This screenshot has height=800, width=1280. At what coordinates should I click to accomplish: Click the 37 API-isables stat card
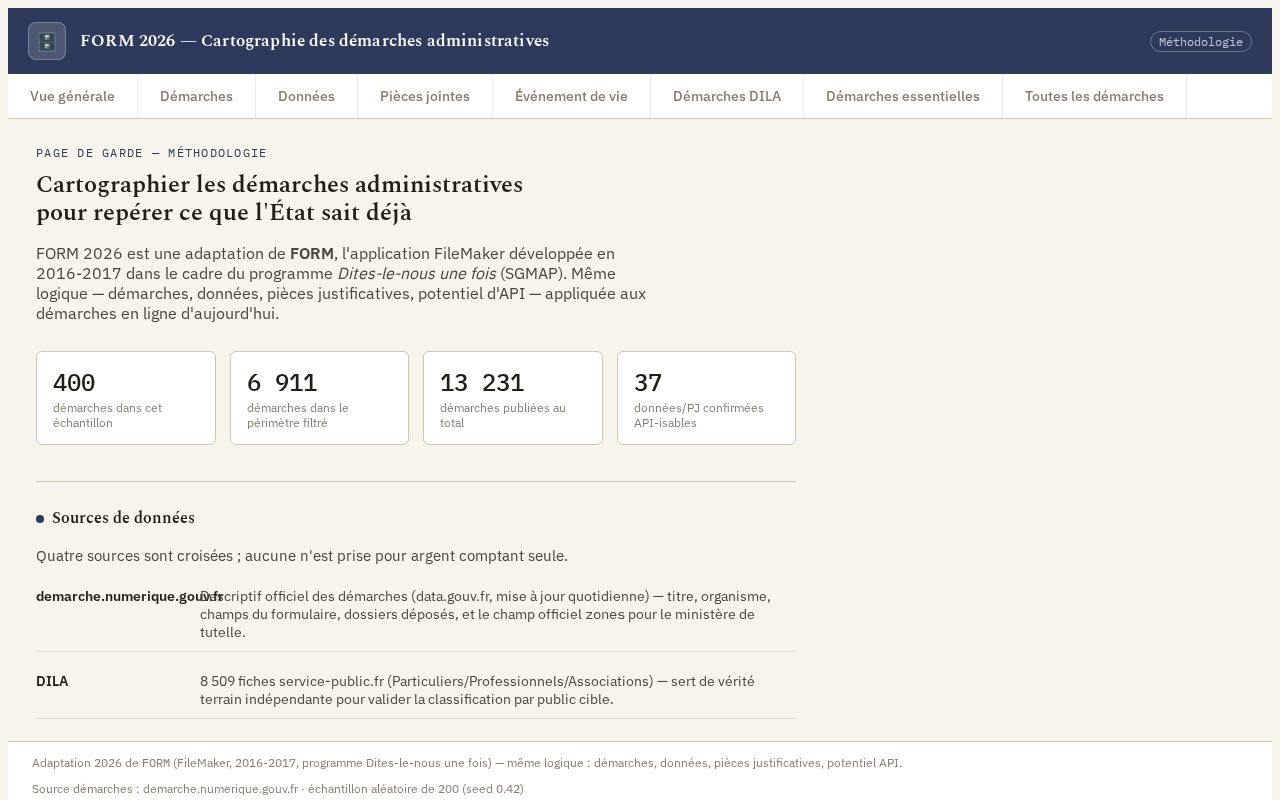coord(706,398)
